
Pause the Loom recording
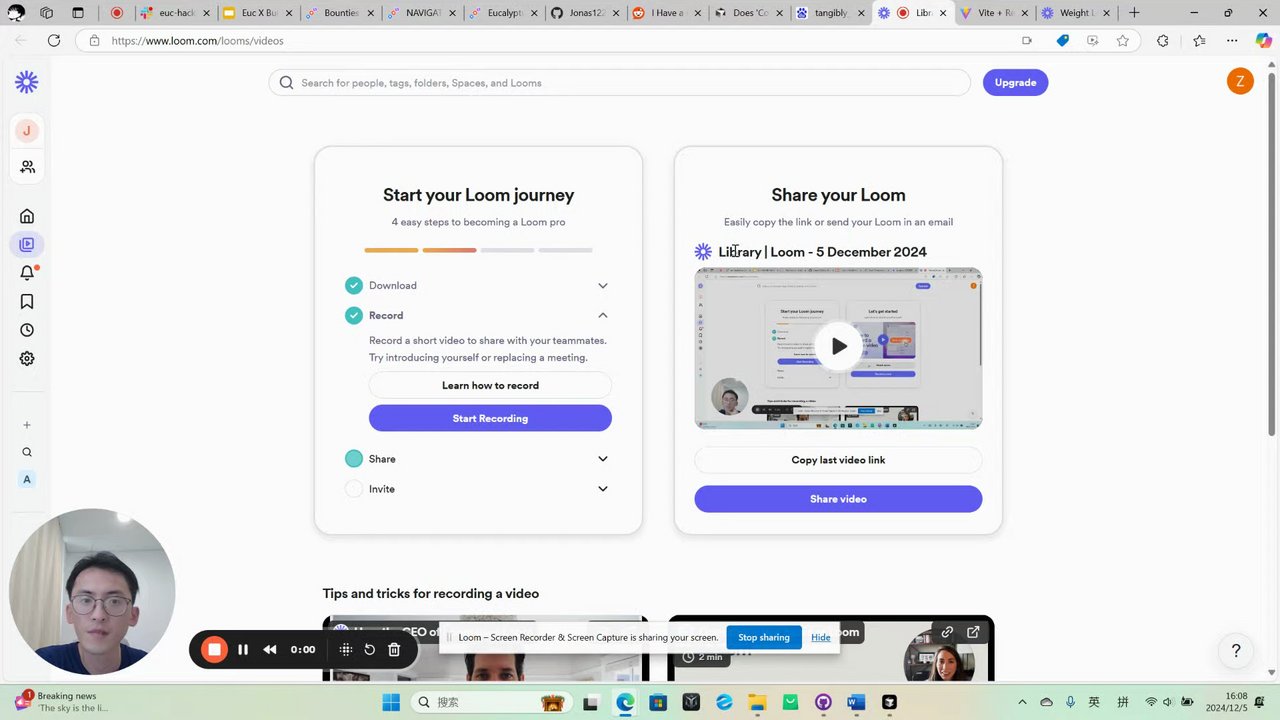point(242,649)
